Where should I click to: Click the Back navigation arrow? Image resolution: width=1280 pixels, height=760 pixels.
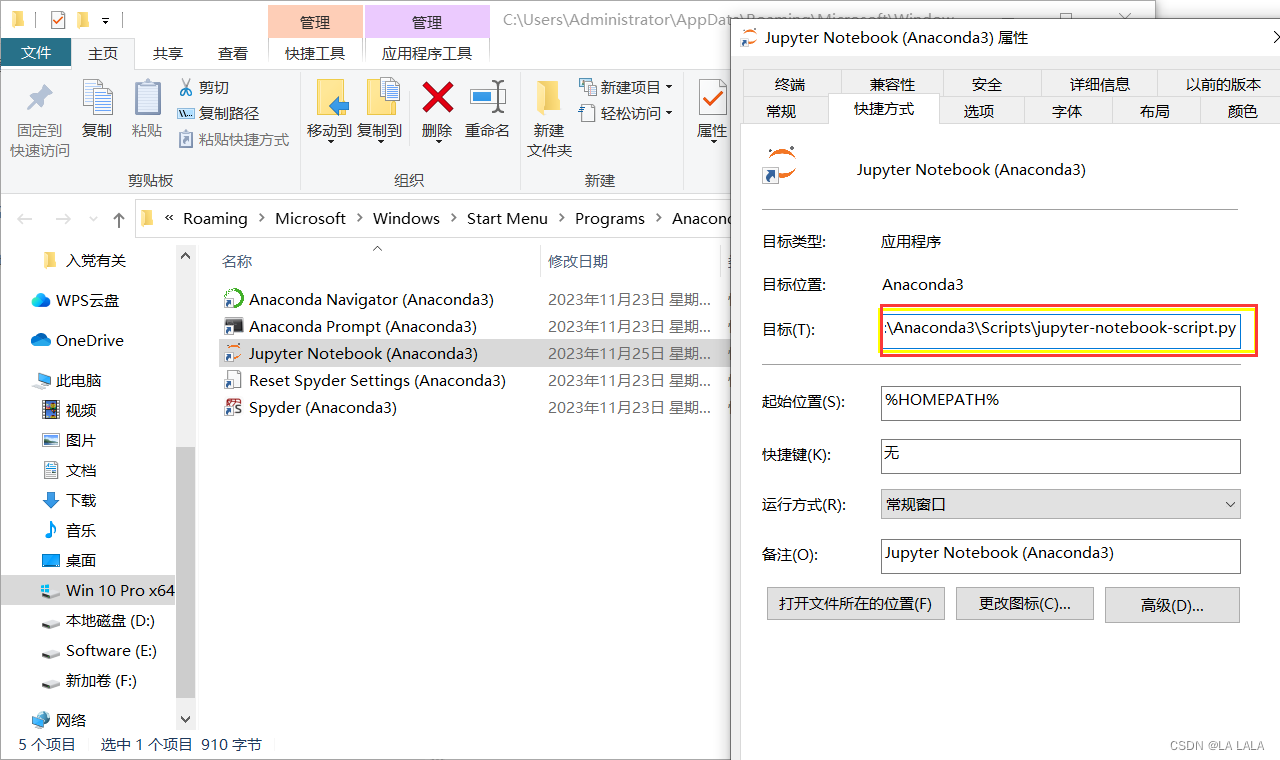click(x=25, y=219)
